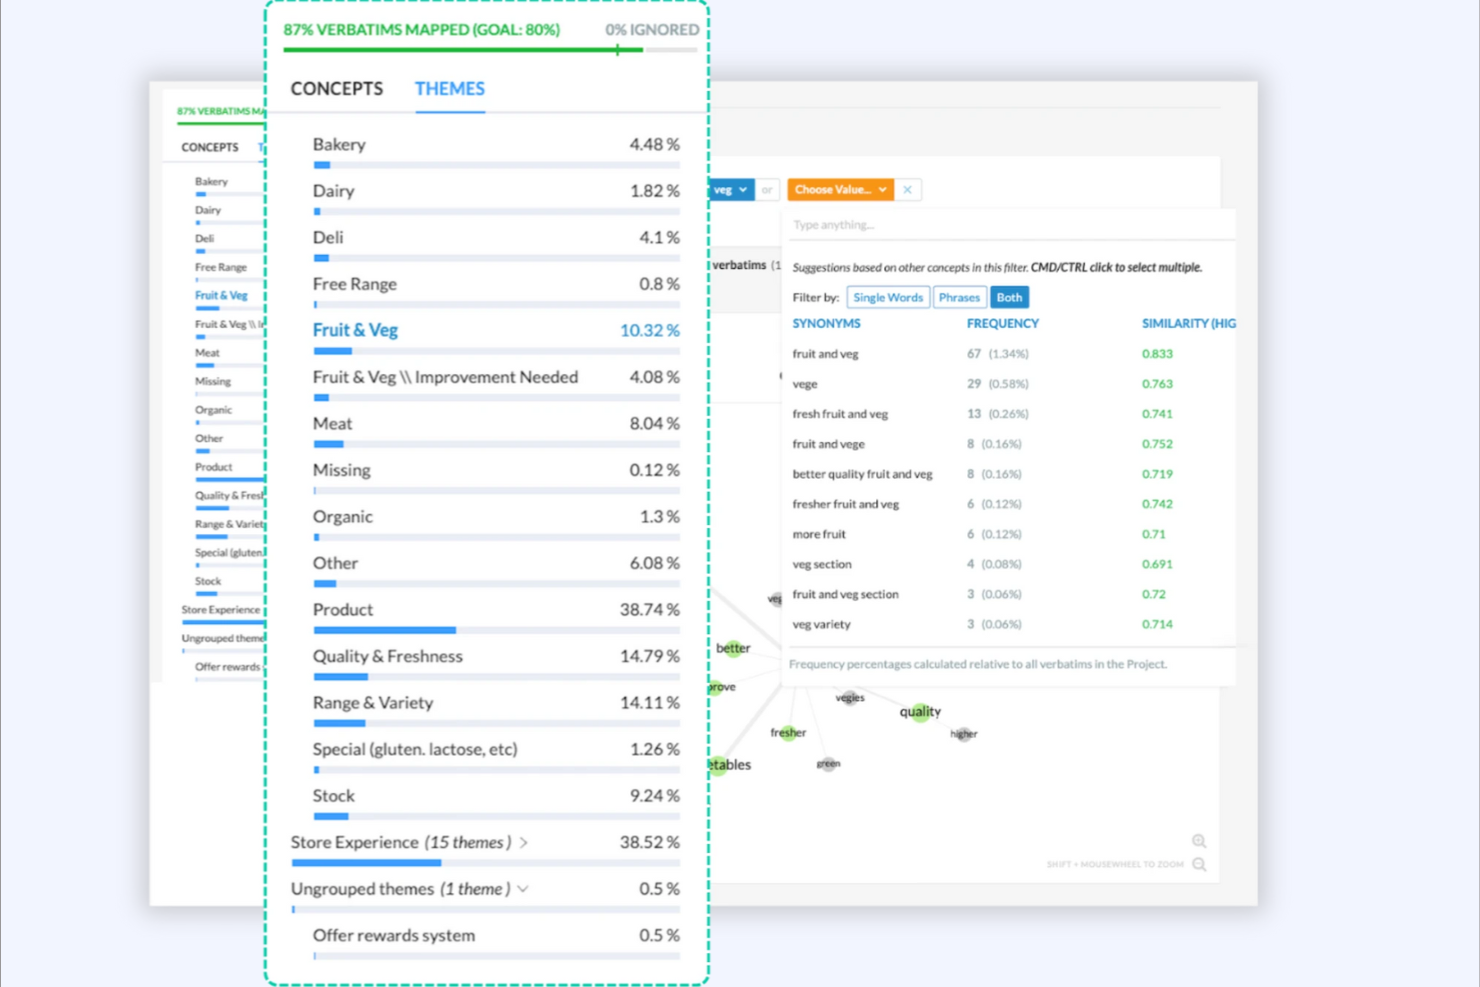This screenshot has height=987, width=1480.
Task: Select the Bakery theme
Action: [338, 144]
